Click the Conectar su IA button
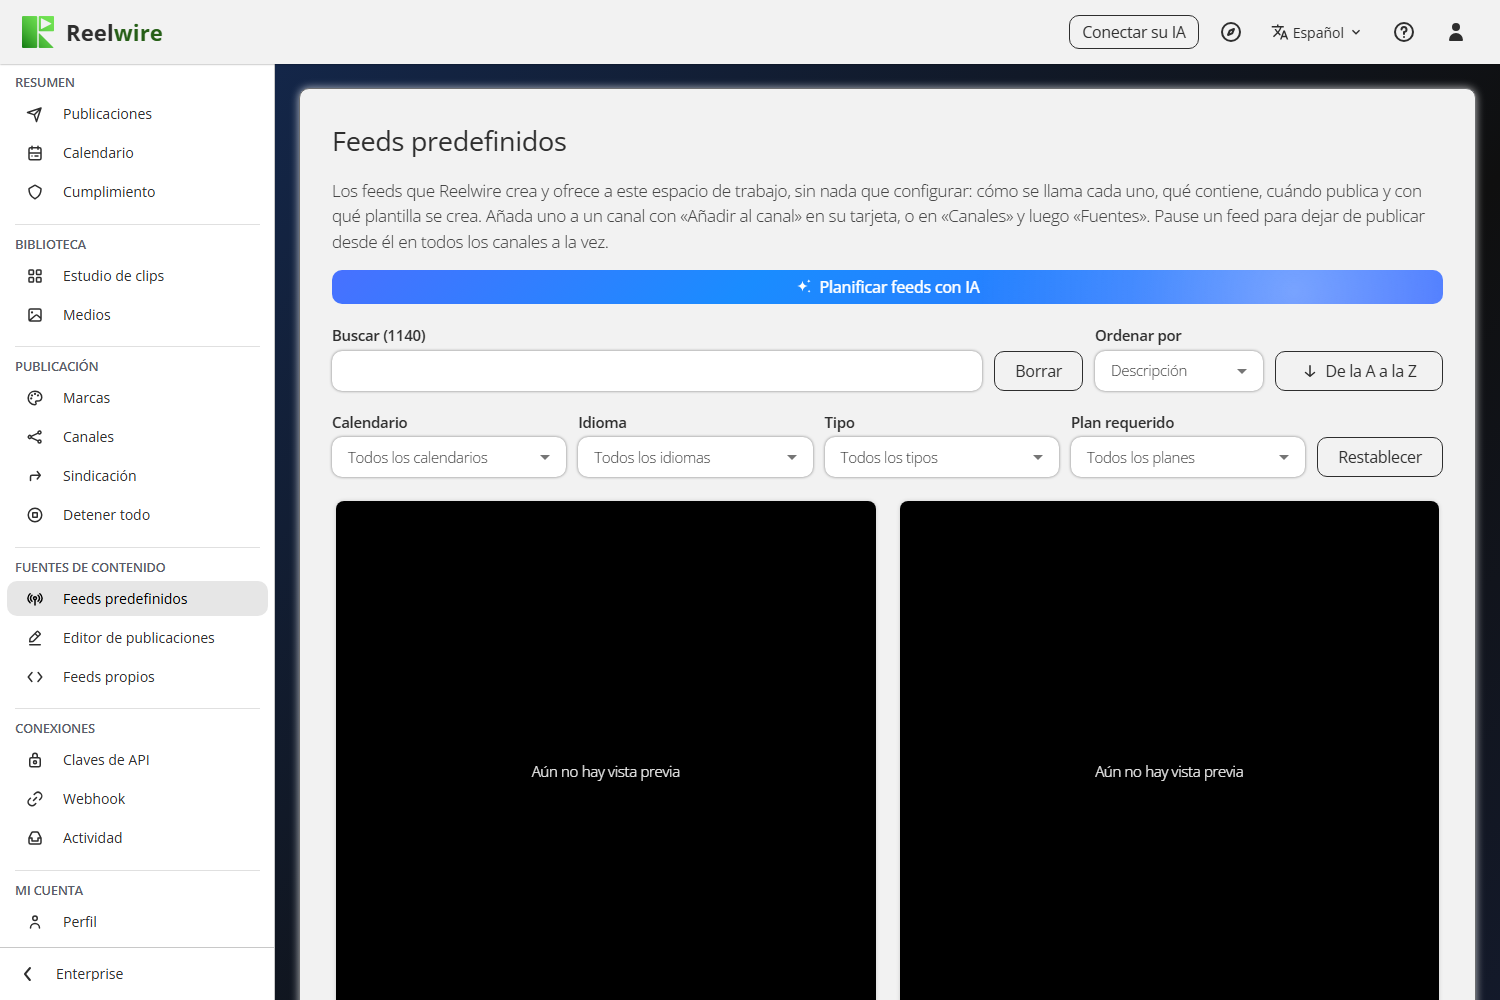1500x1000 pixels. [x=1134, y=32]
